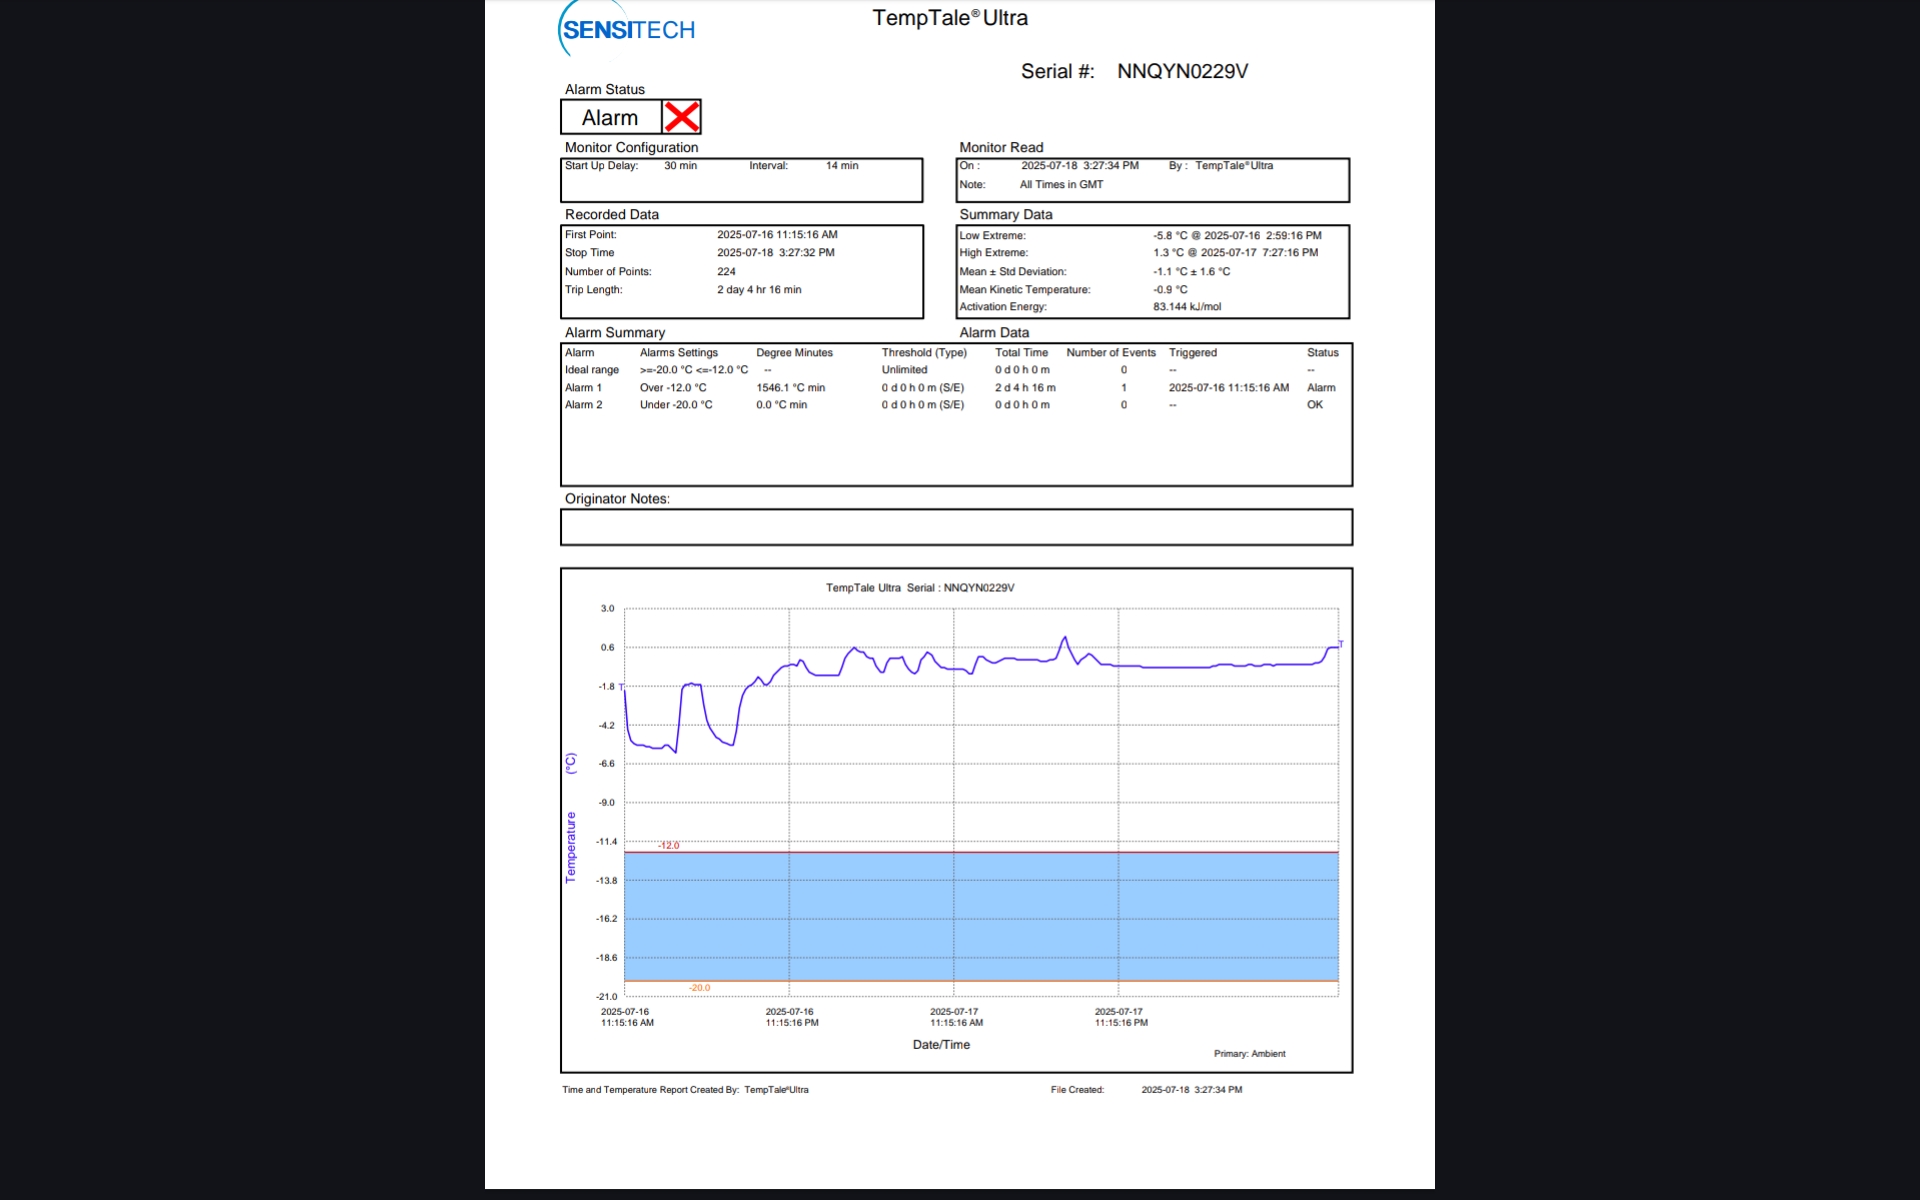Click the blue ideal range shaded area
Screen dimensions: 1920x1200
(980, 915)
